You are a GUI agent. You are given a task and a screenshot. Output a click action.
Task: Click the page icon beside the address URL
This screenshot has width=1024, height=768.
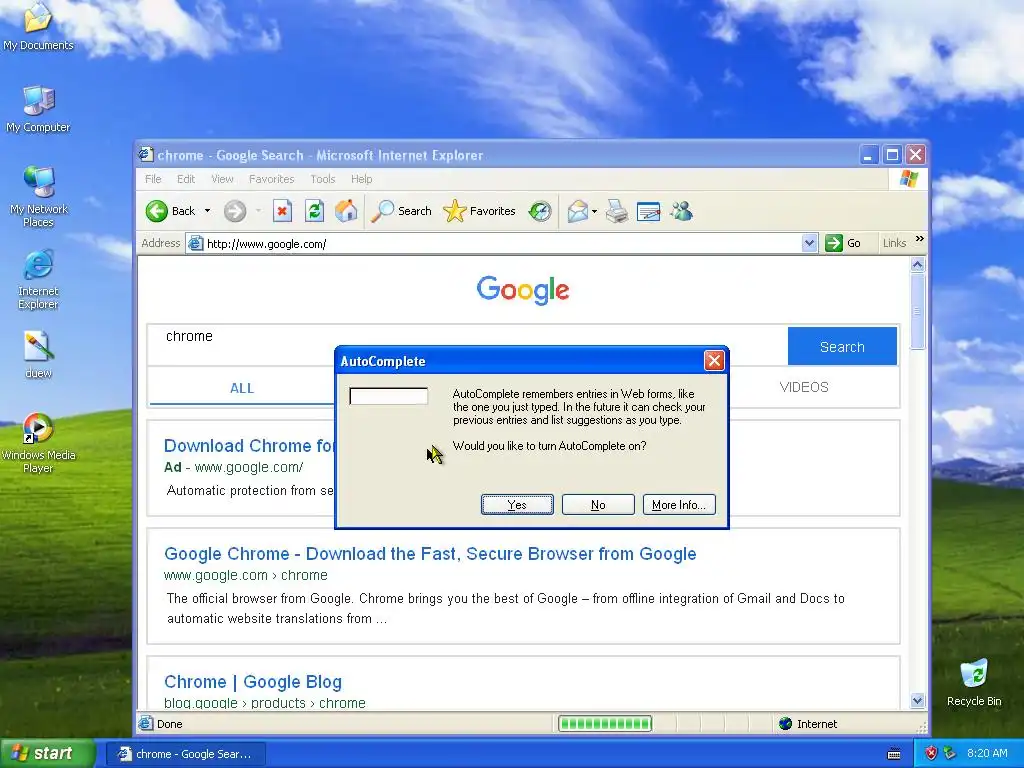pos(195,244)
